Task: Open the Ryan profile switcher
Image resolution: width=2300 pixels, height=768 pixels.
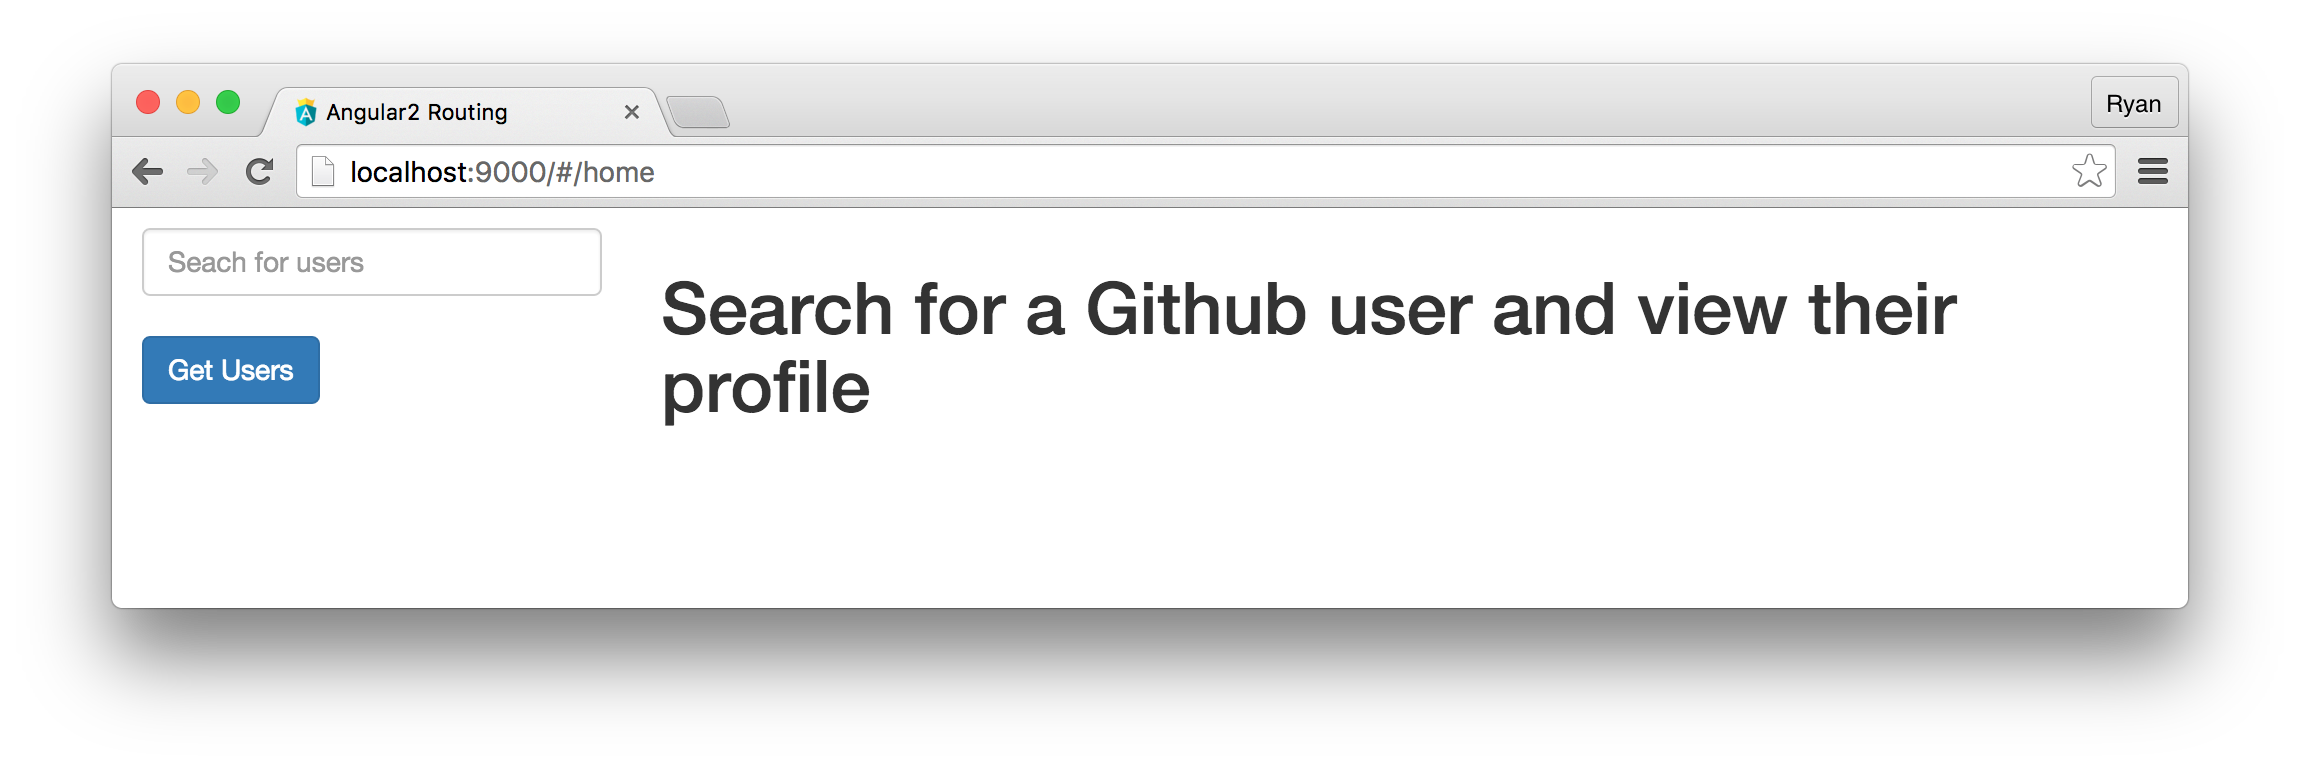Action: click(2134, 103)
